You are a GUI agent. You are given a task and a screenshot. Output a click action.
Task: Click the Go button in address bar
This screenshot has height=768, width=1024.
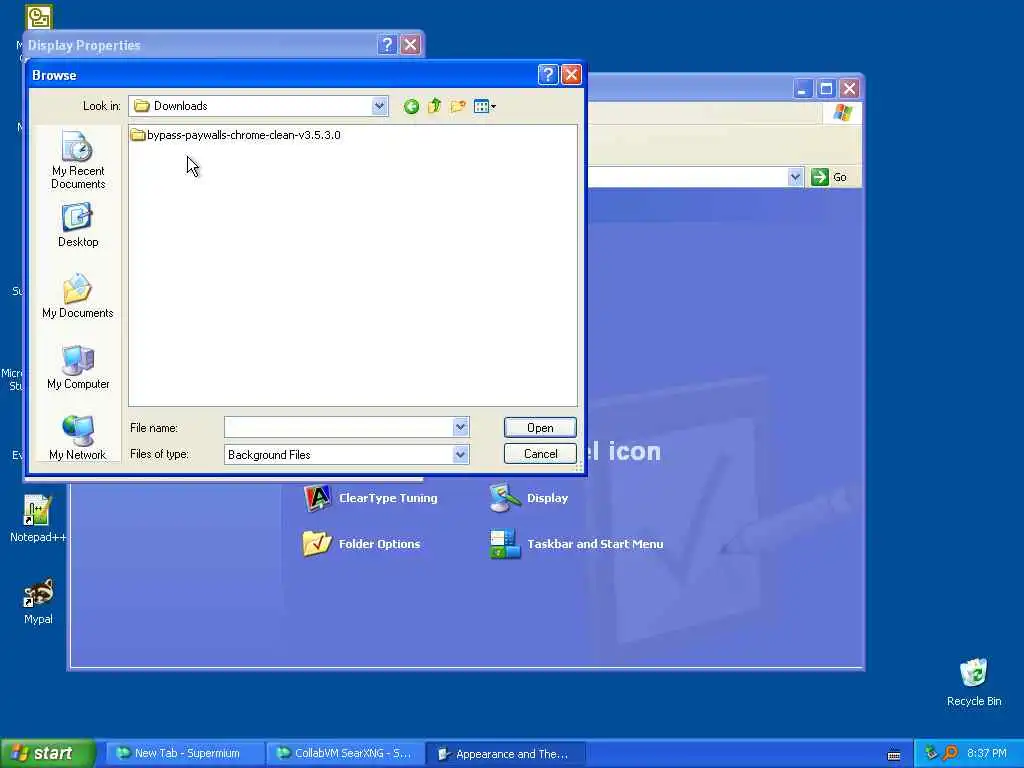pyautogui.click(x=829, y=177)
